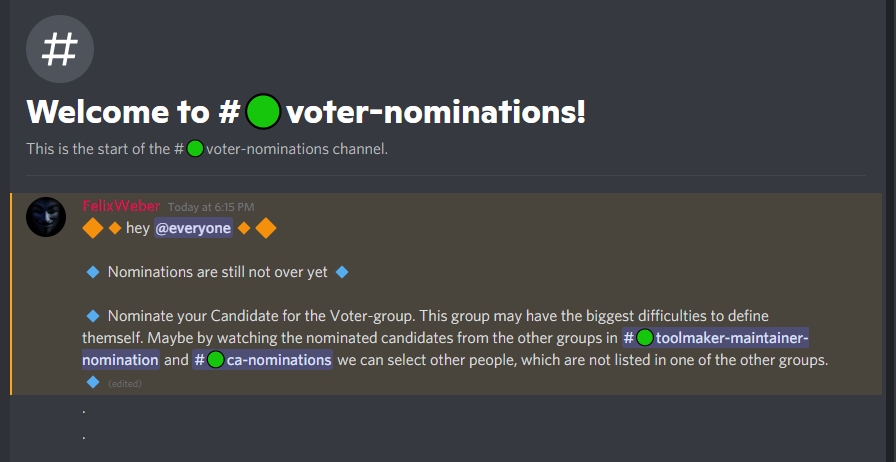Click the large orange diamond ending the greeting line
This screenshot has height=462, width=896.
[265, 229]
